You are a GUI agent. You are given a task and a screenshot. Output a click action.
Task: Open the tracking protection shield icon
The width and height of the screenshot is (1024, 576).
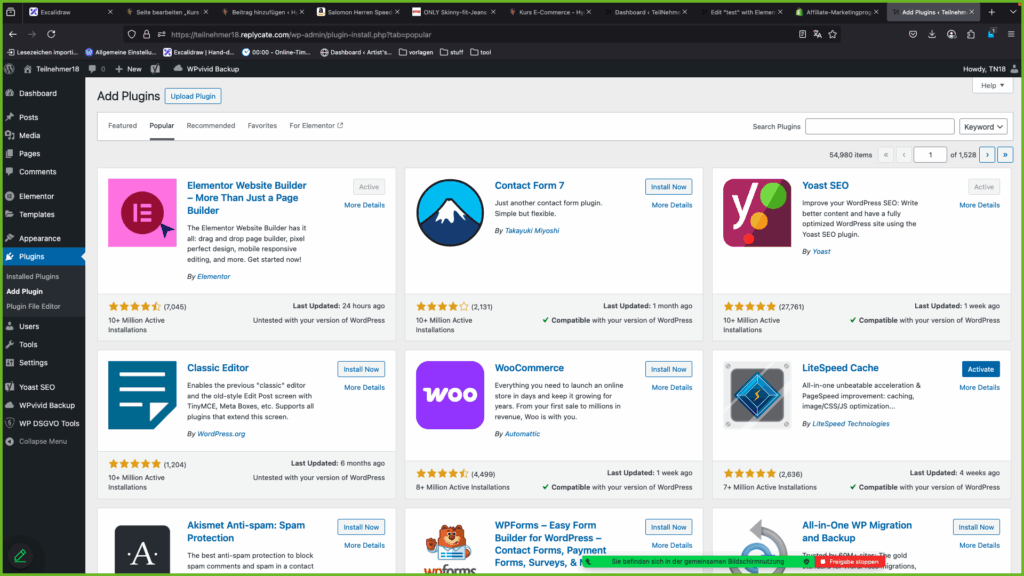(132, 35)
